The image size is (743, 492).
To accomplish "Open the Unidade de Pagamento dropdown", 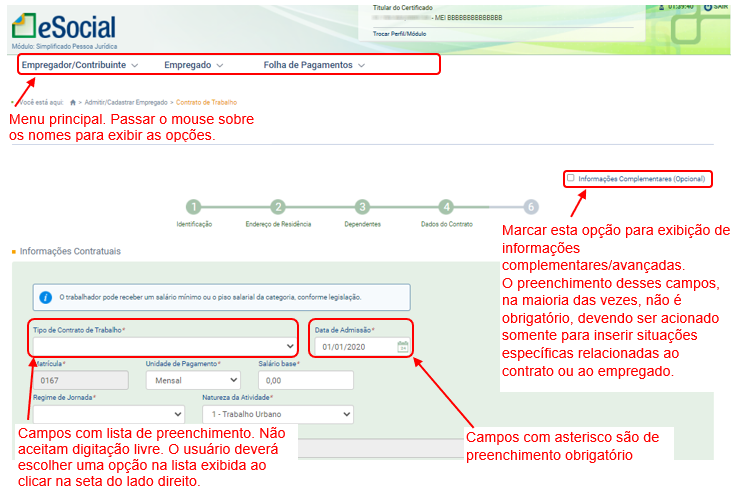I will tap(193, 380).
